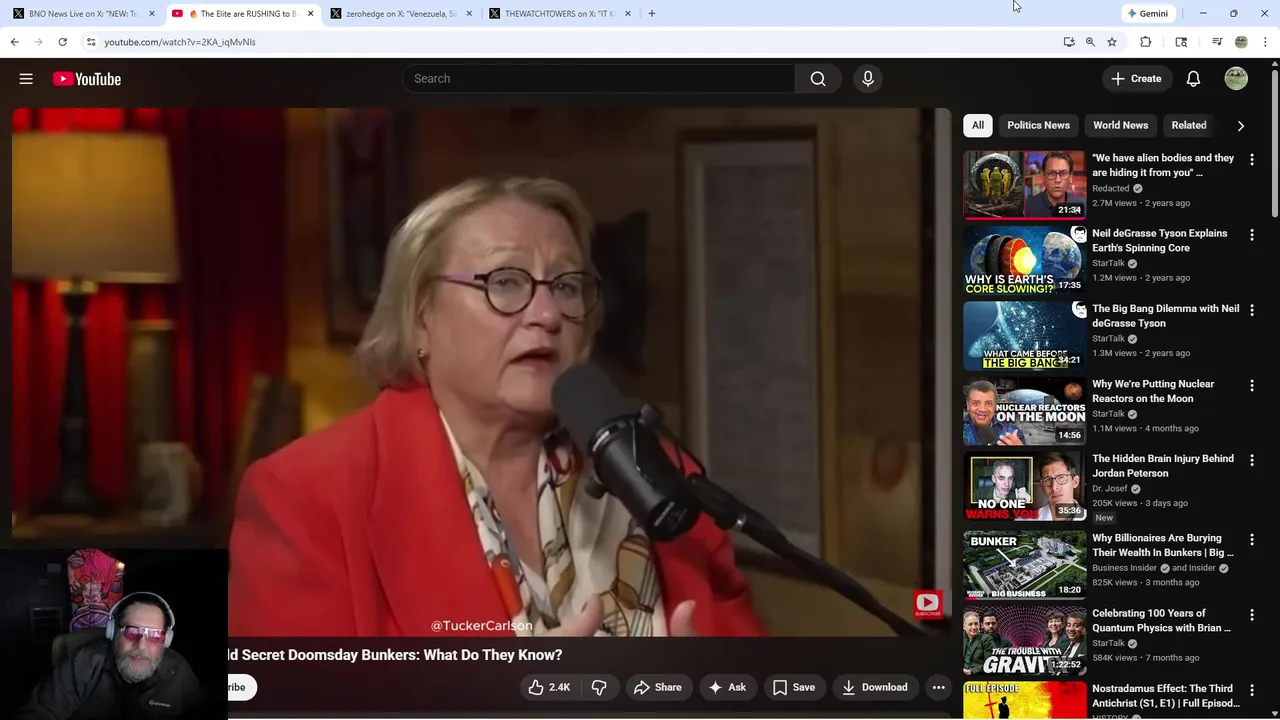Screen dimensions: 1280x720
Task: Open more actions three-dot menu under video
Action: click(938, 687)
